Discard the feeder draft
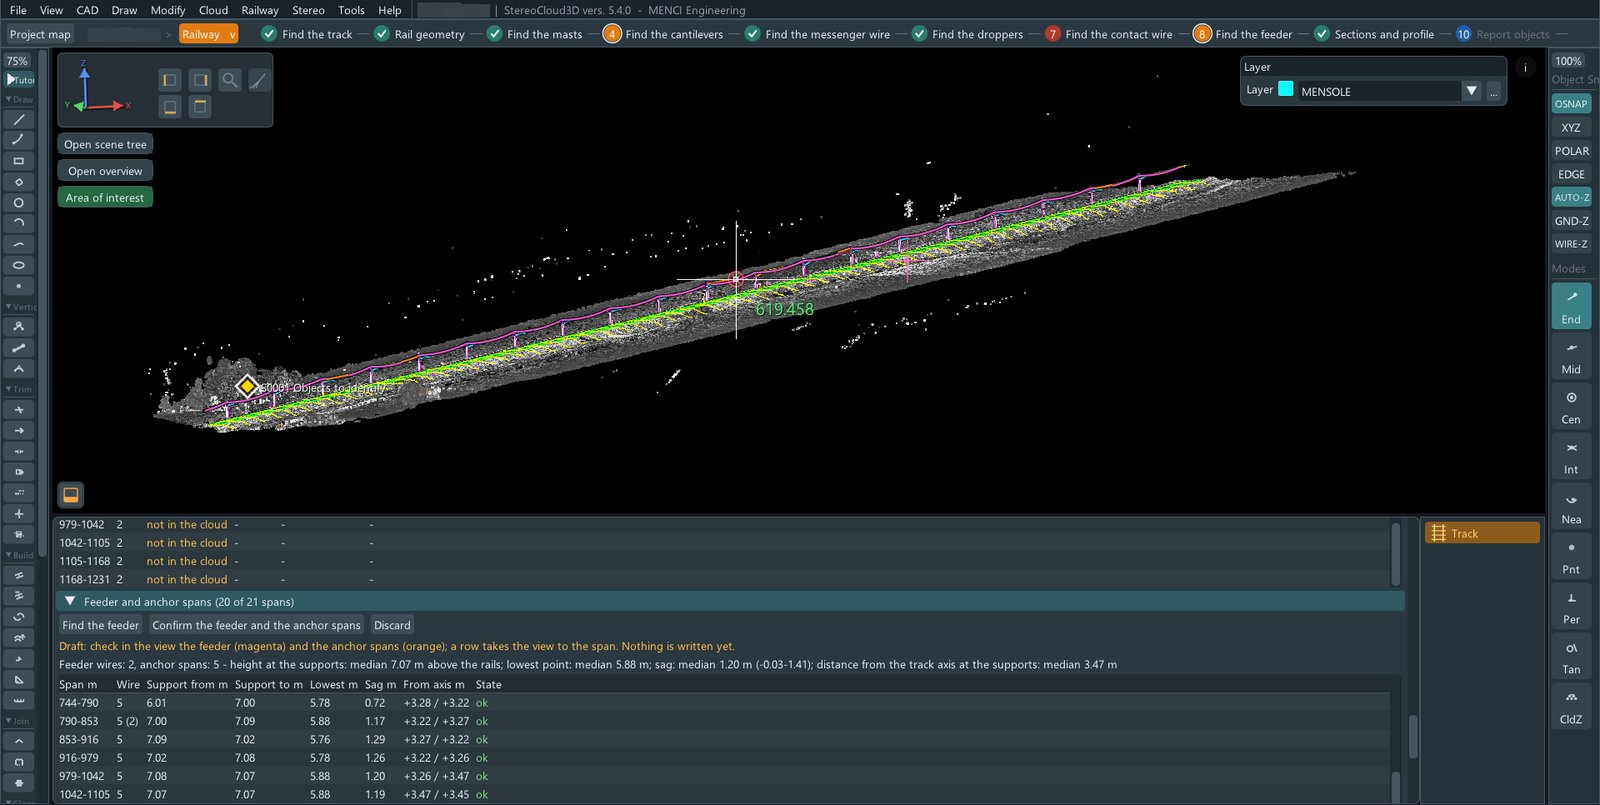1600x805 pixels. pos(392,625)
